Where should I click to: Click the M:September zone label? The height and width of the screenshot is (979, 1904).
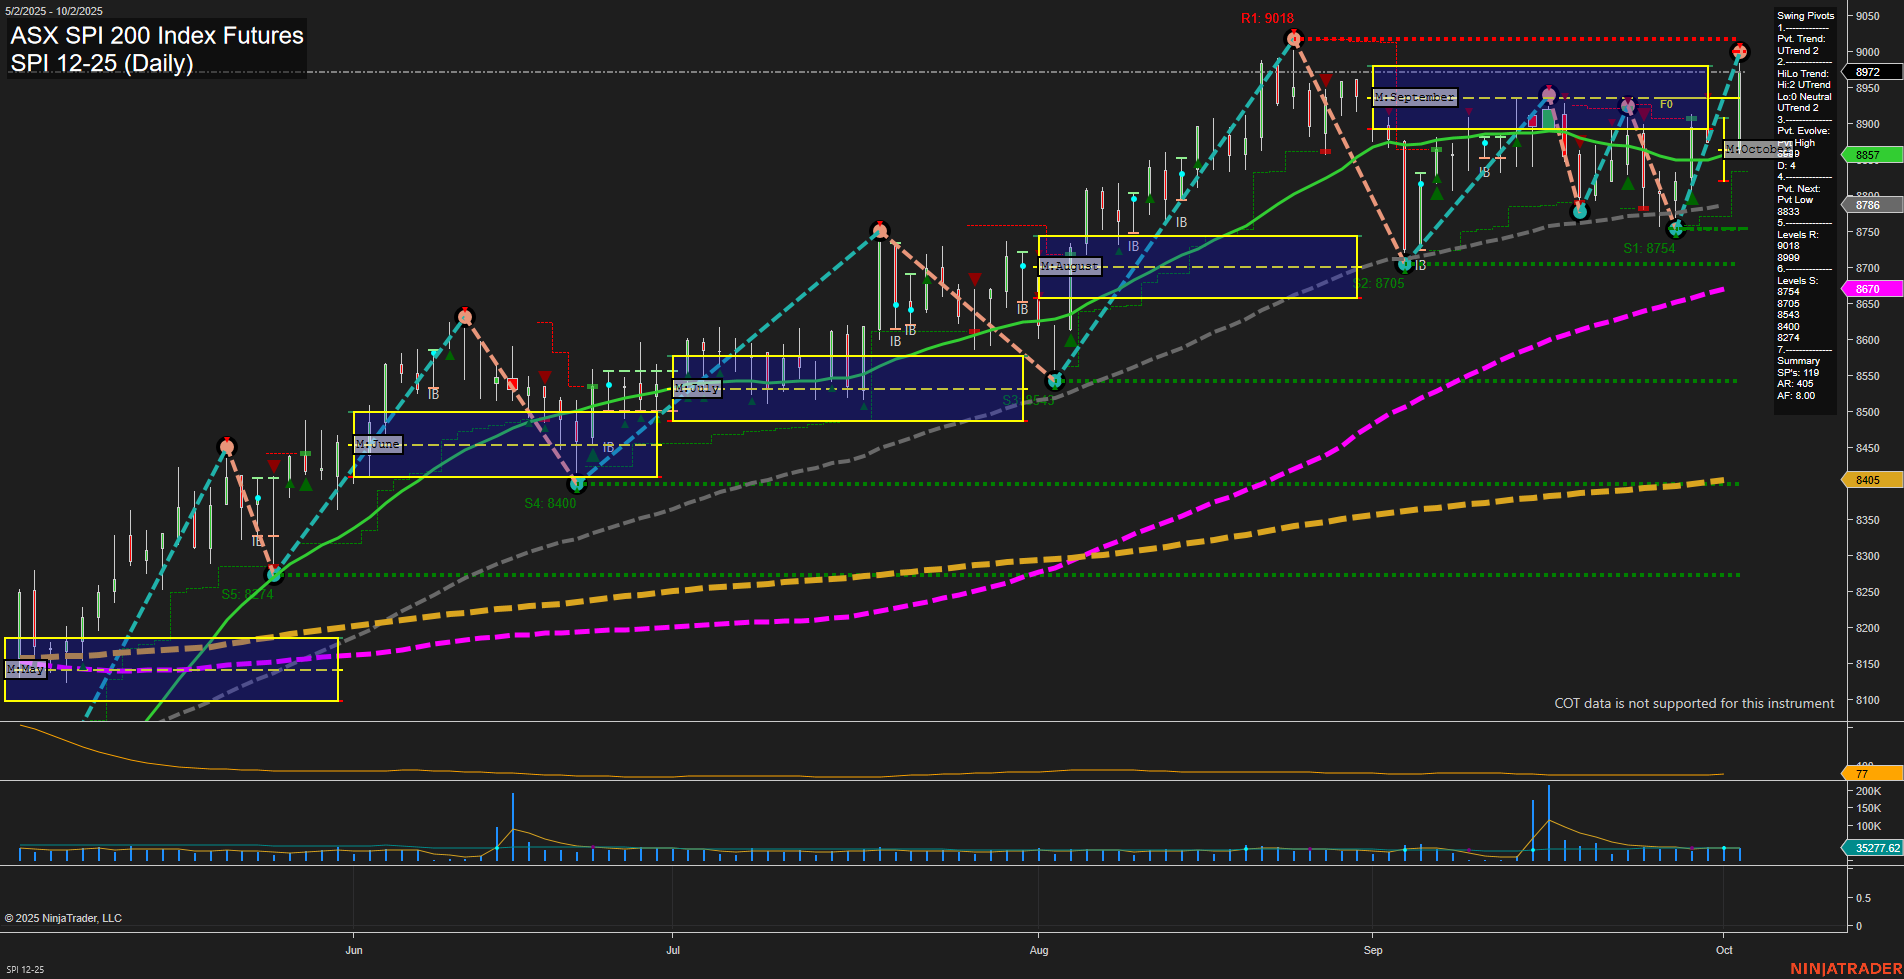(1415, 97)
